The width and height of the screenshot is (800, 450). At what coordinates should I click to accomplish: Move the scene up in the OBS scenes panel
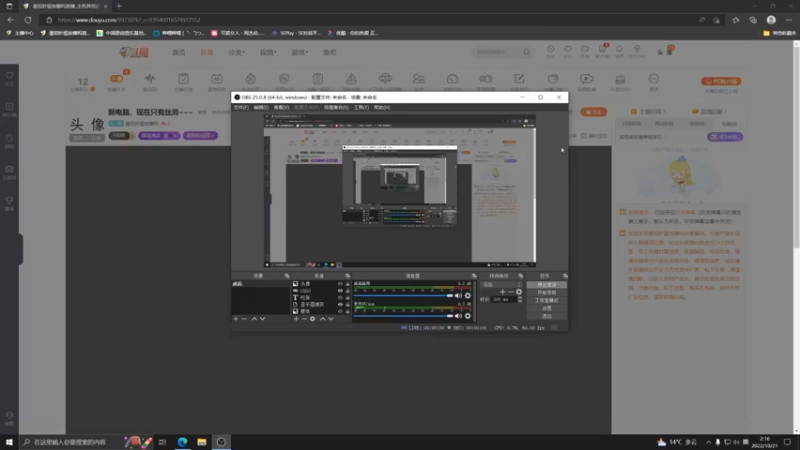click(254, 319)
